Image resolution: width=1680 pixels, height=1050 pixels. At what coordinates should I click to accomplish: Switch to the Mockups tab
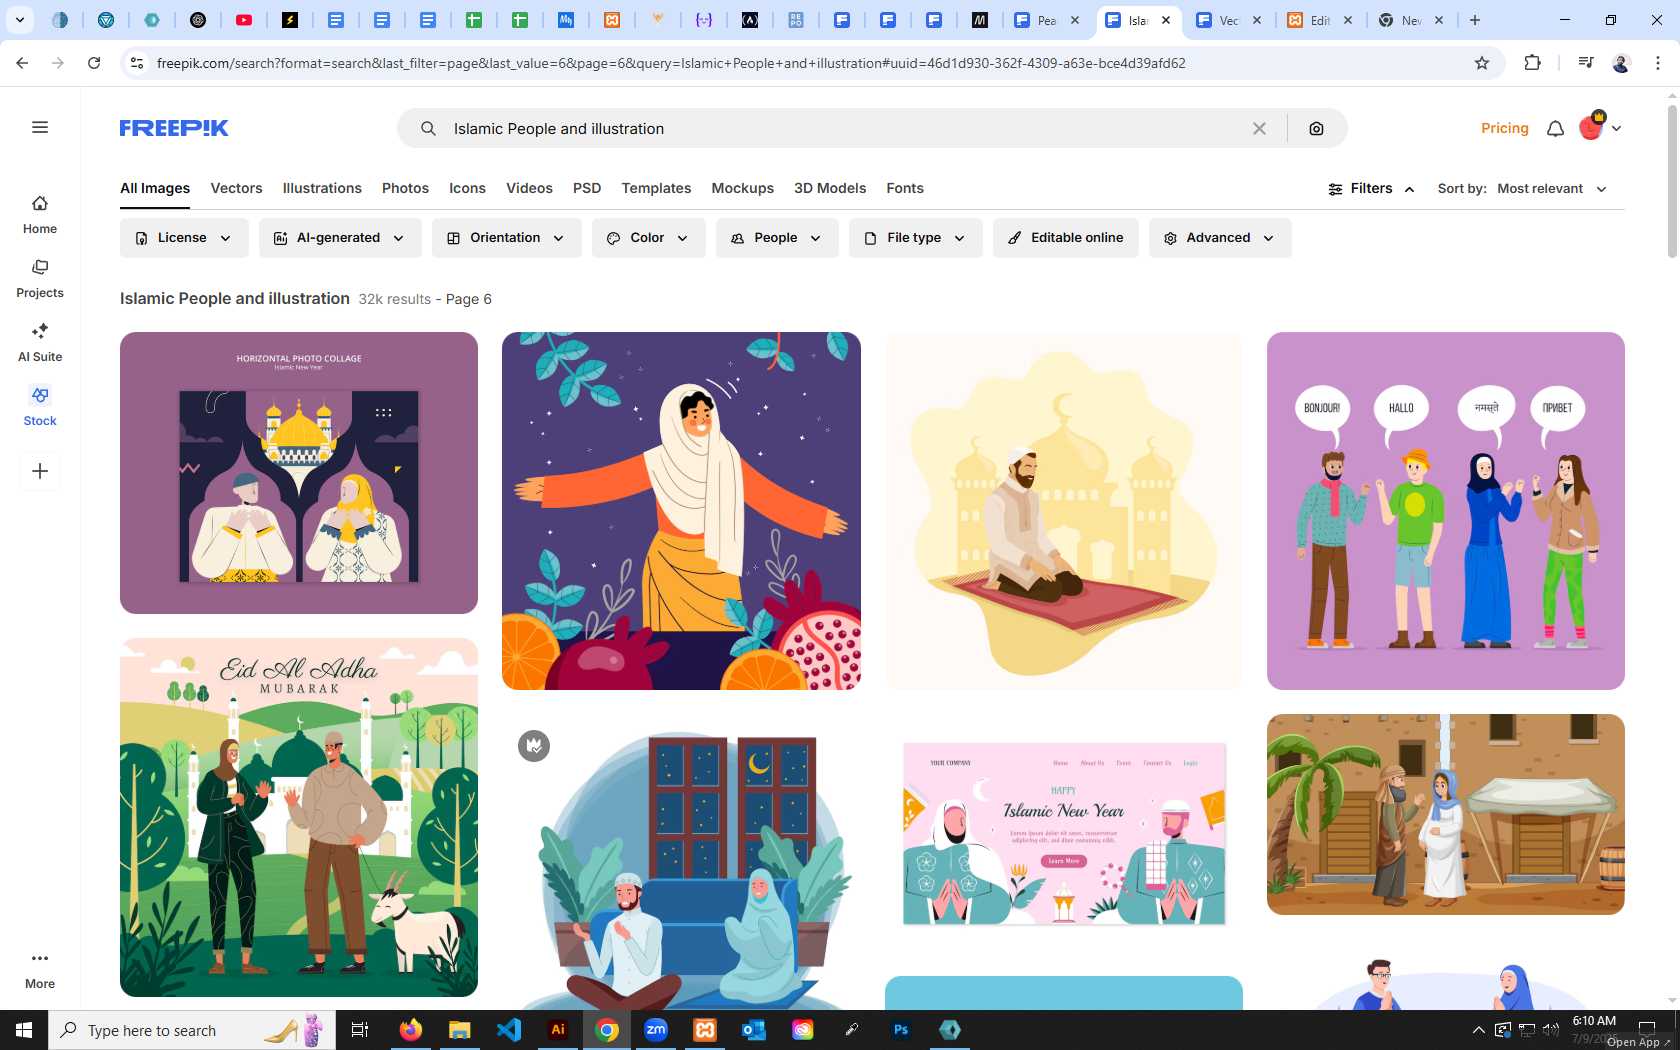pyautogui.click(x=742, y=188)
